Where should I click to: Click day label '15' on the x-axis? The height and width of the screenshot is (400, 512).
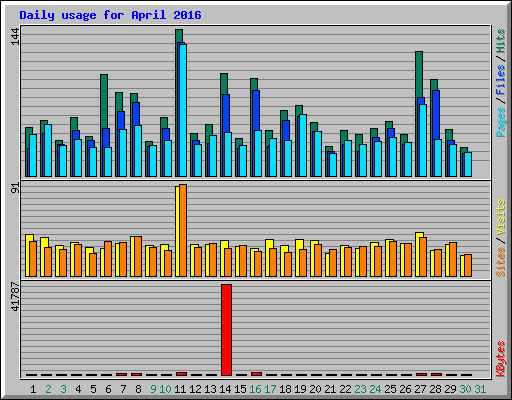pos(240,389)
